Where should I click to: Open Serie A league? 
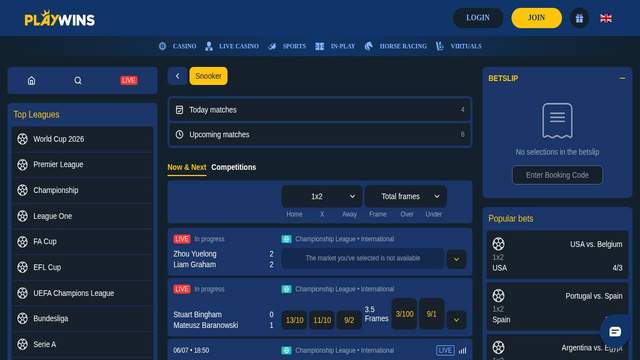[82, 344]
